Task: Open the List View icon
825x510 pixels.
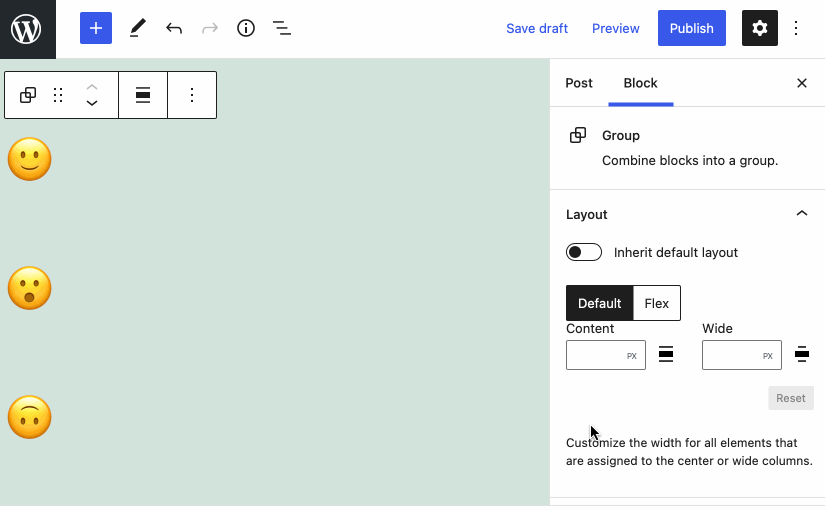Action: coord(282,28)
